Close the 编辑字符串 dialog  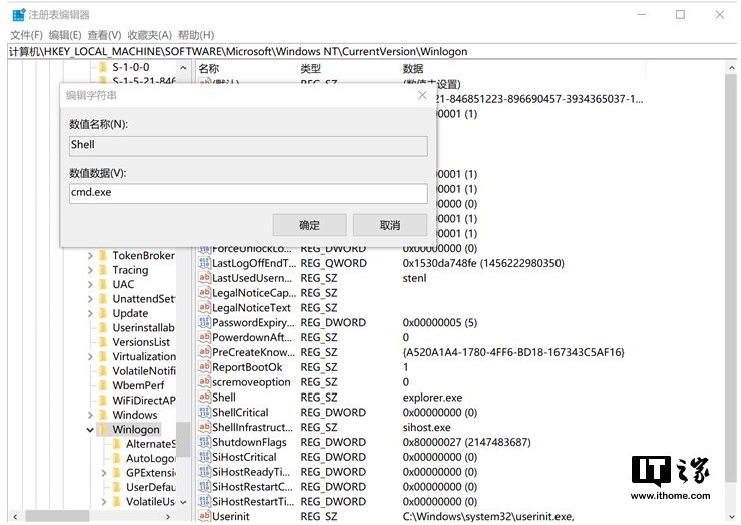pos(422,95)
